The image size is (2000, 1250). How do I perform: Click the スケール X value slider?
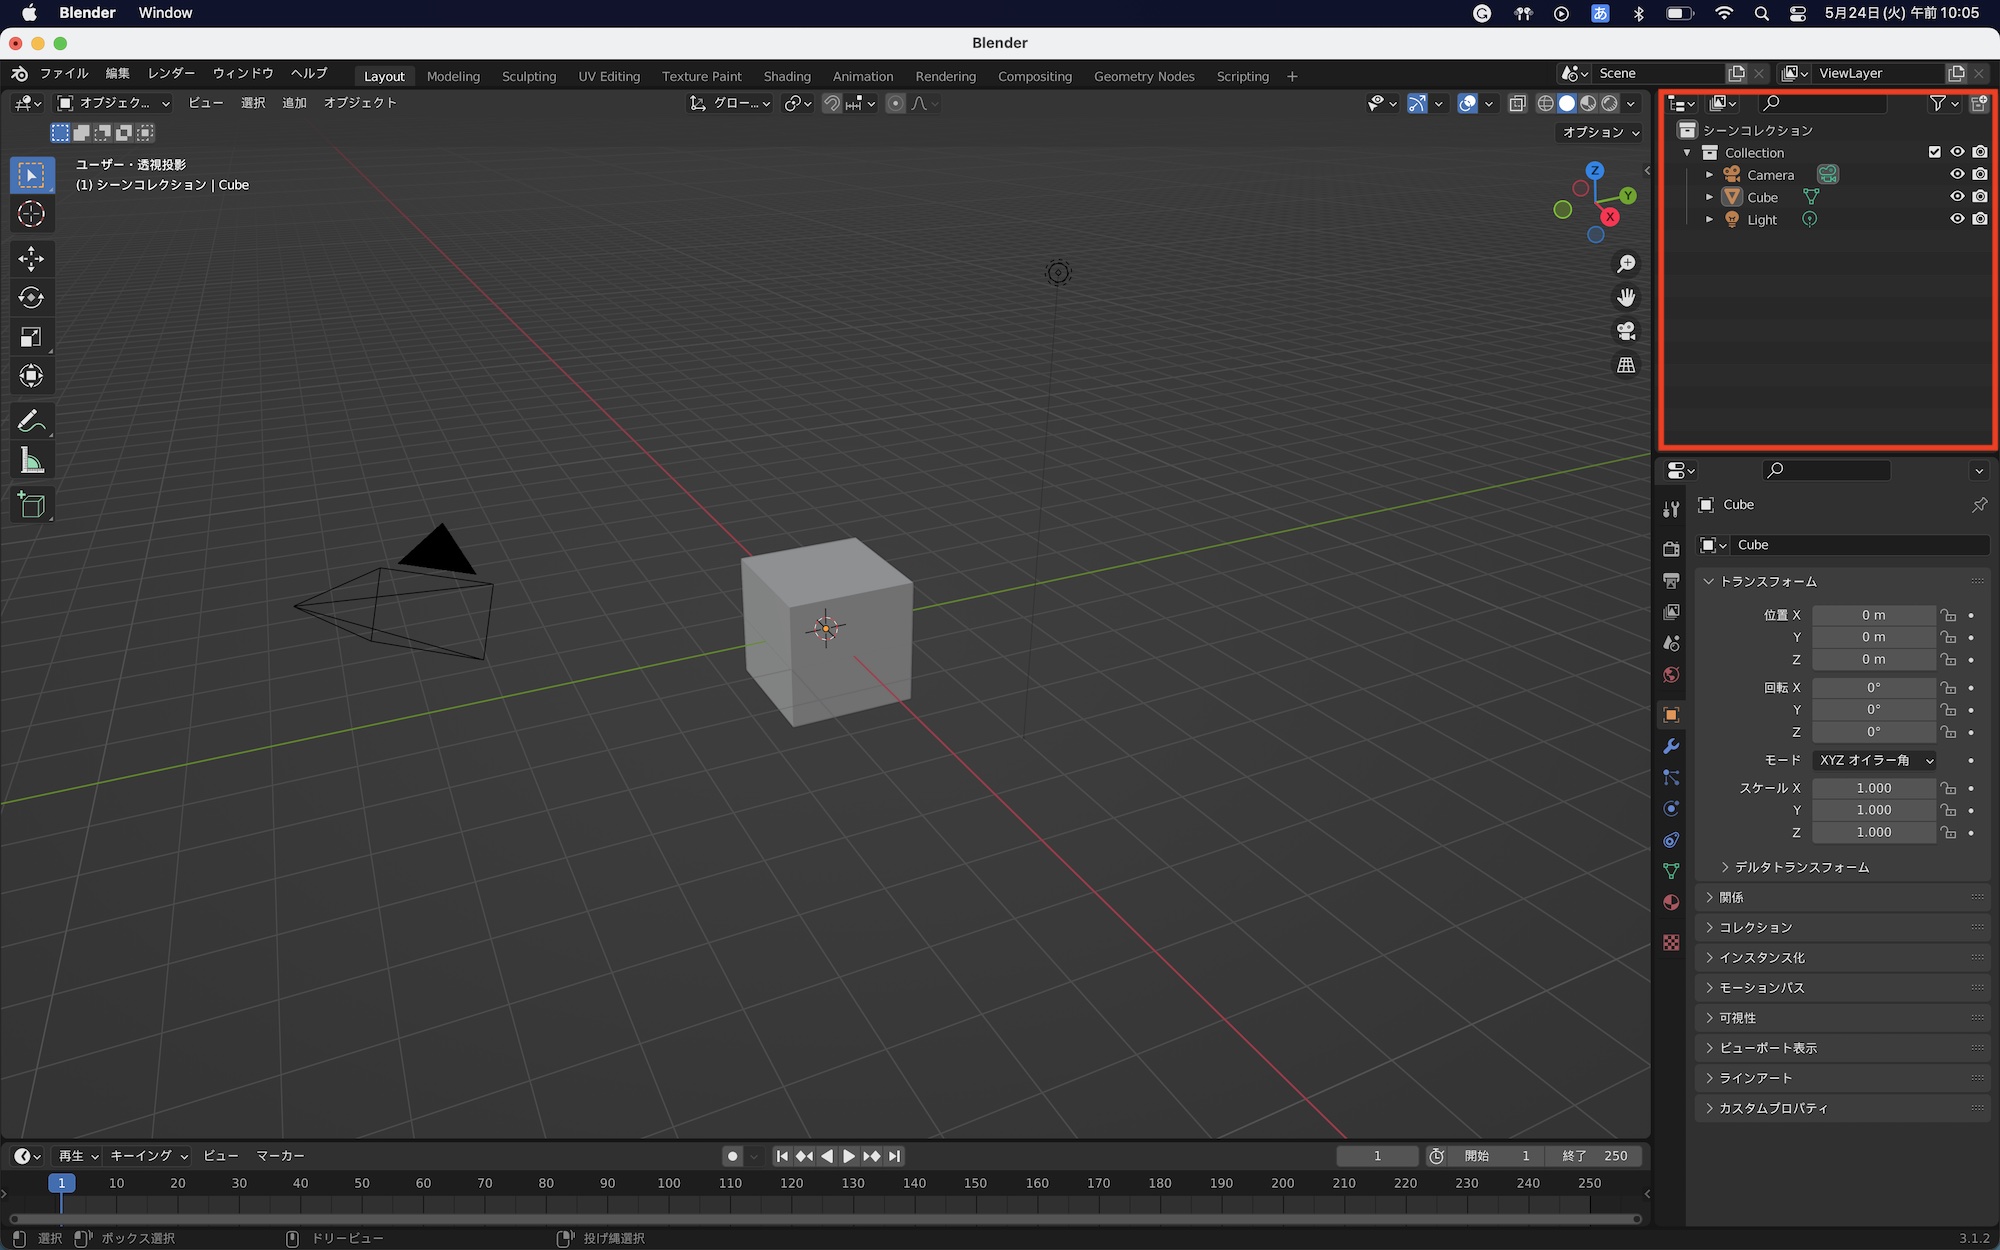pyautogui.click(x=1874, y=788)
